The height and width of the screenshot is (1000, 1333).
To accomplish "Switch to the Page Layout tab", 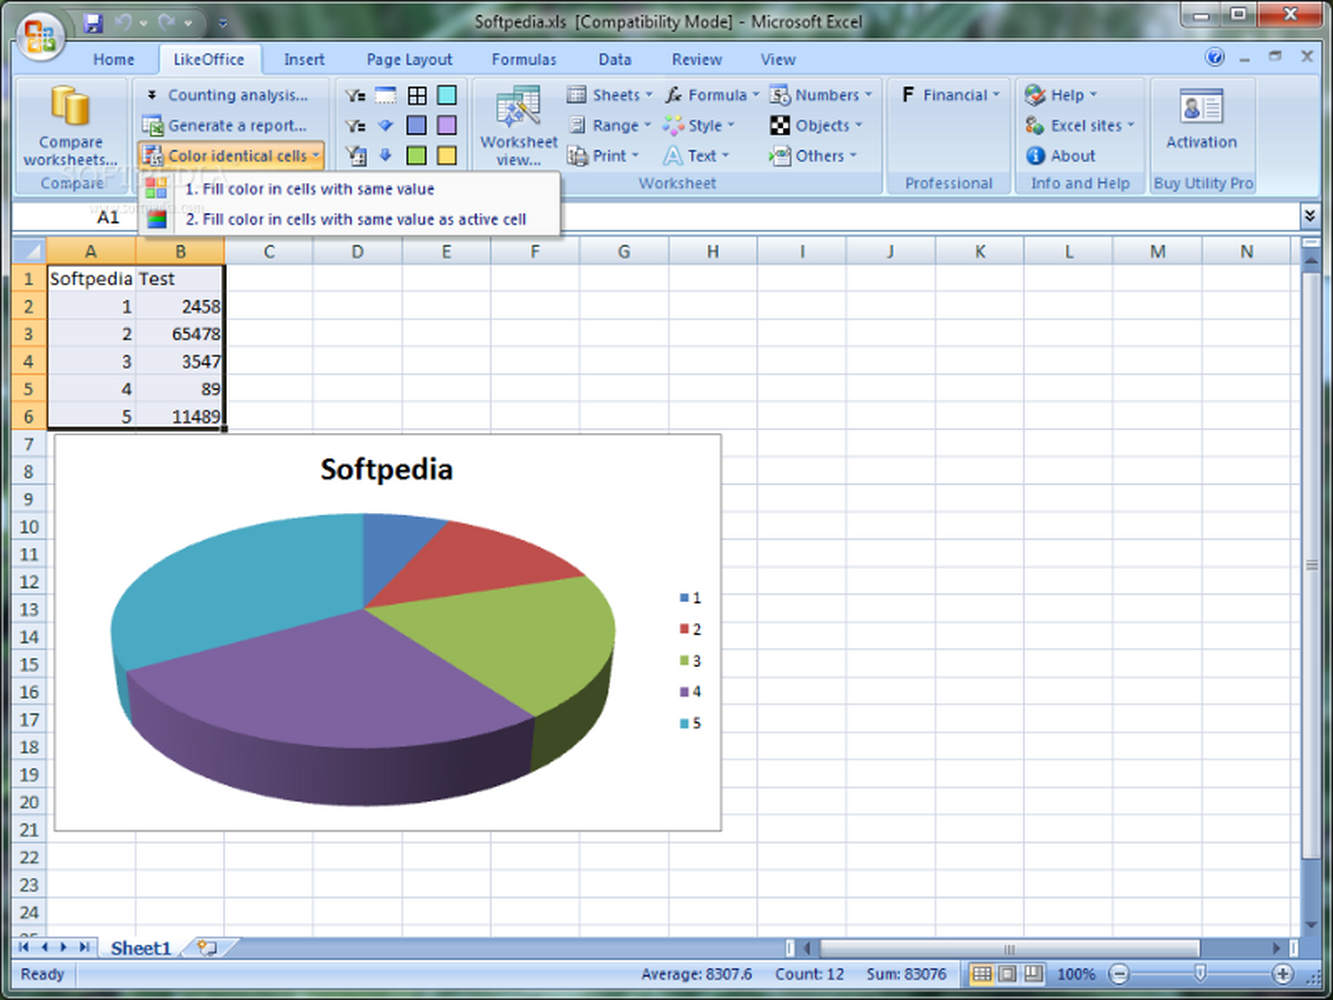I will (x=409, y=59).
